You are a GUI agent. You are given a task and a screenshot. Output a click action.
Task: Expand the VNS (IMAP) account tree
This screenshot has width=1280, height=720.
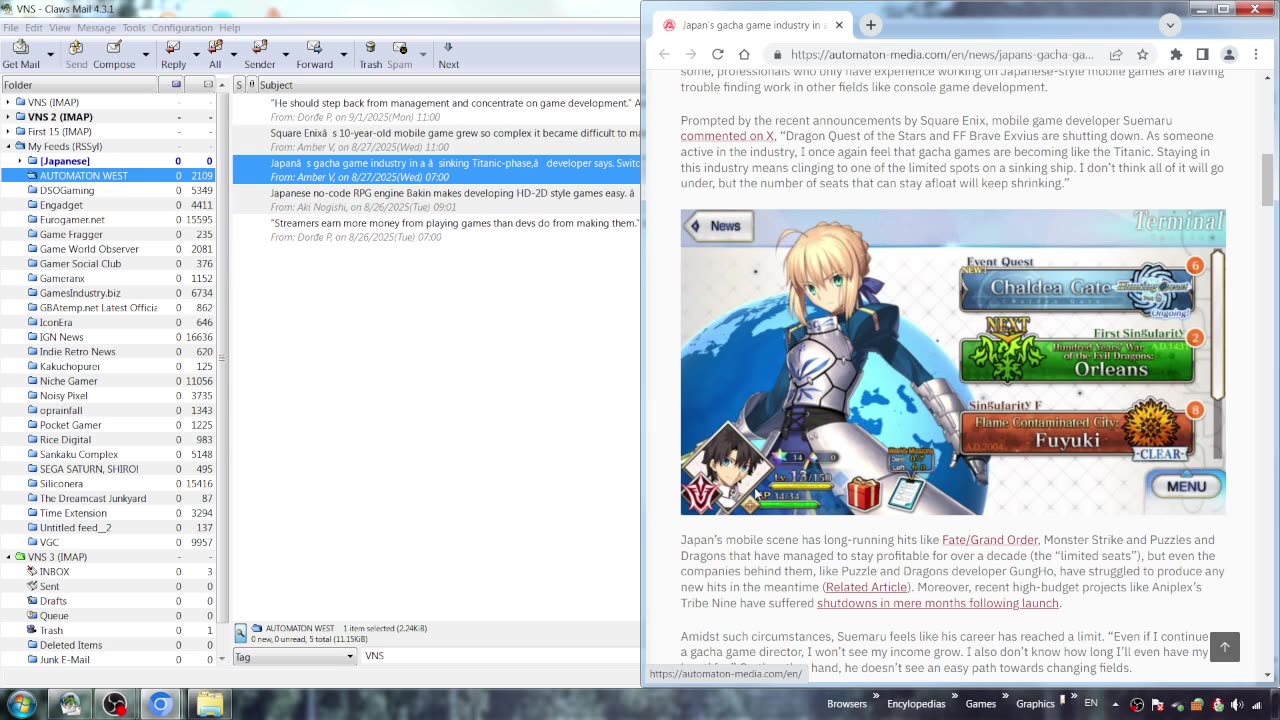click(x=8, y=102)
